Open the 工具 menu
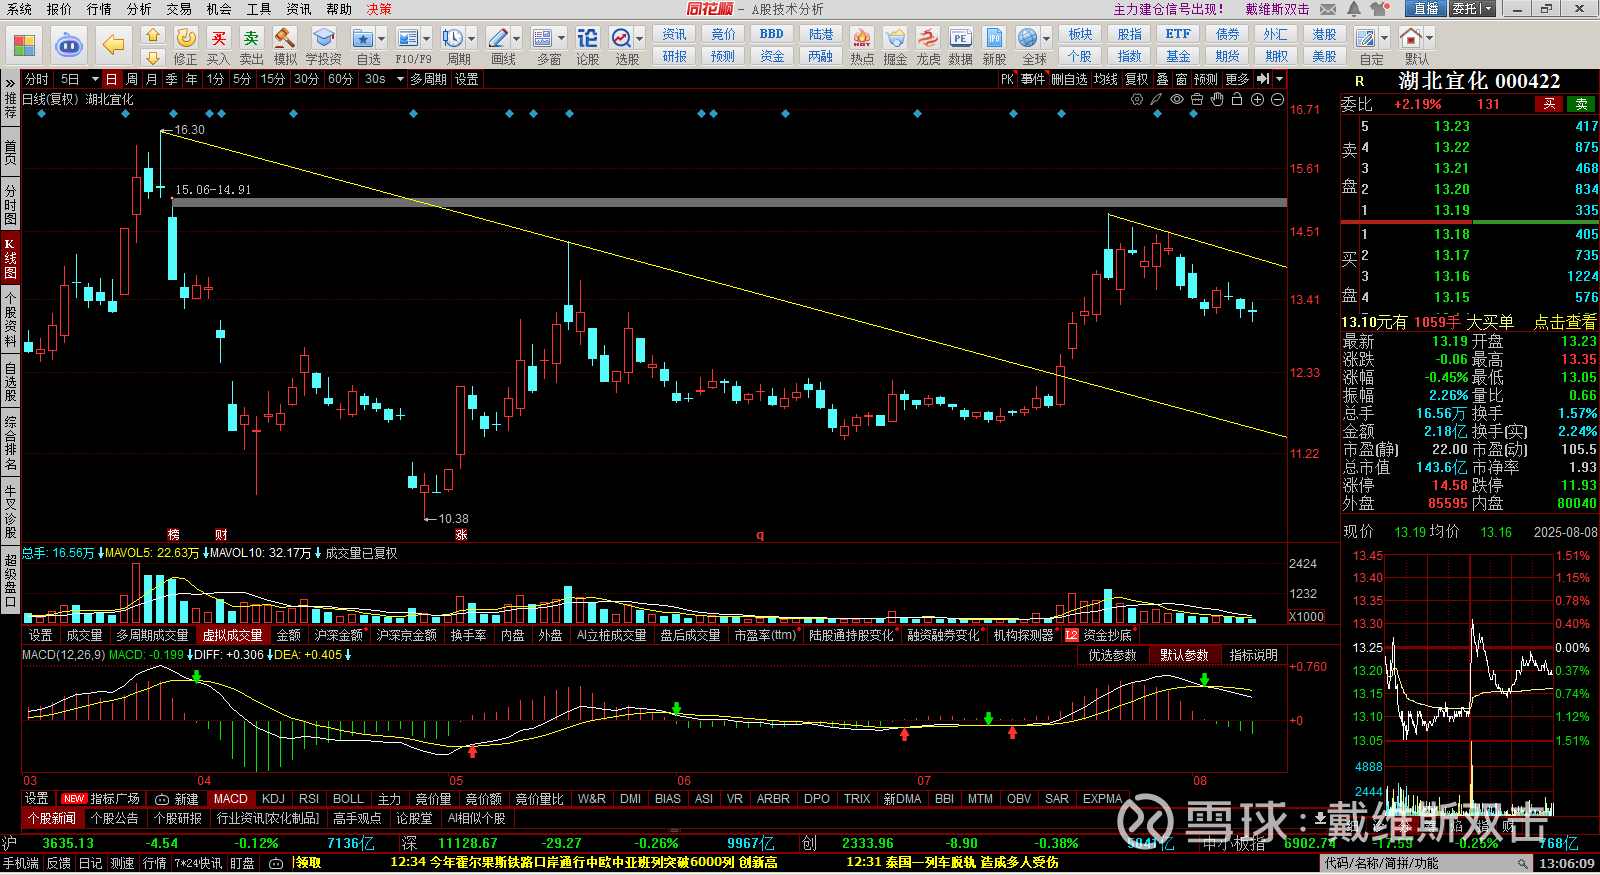 pyautogui.click(x=259, y=9)
